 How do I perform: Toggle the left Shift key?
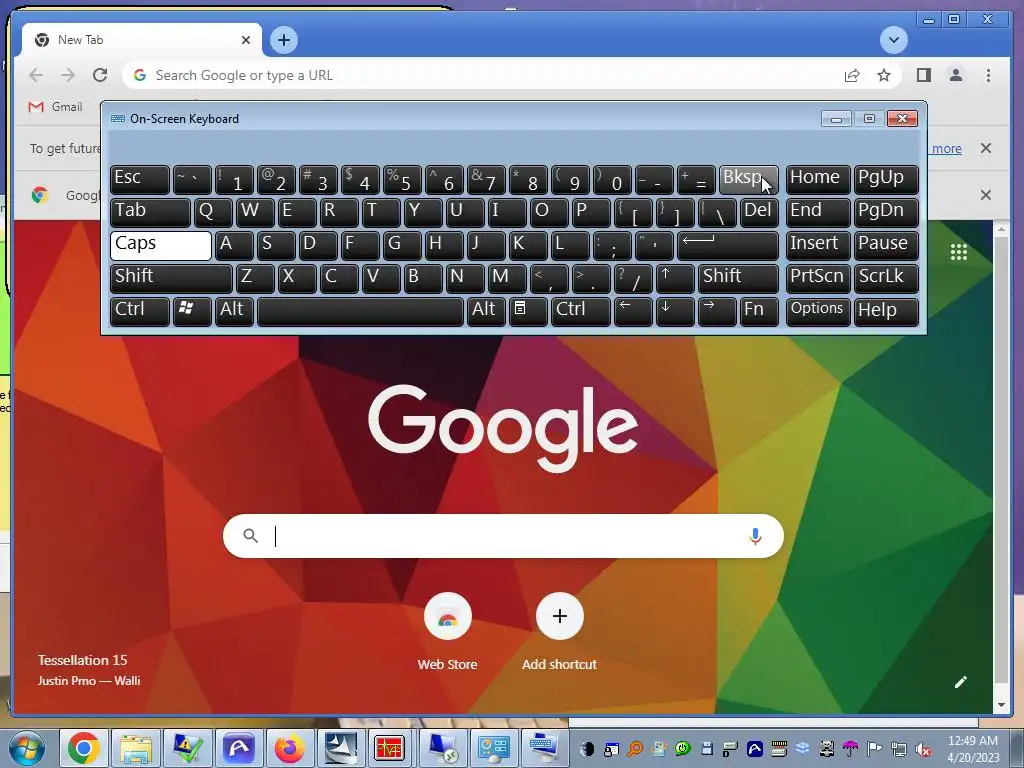[171, 278]
